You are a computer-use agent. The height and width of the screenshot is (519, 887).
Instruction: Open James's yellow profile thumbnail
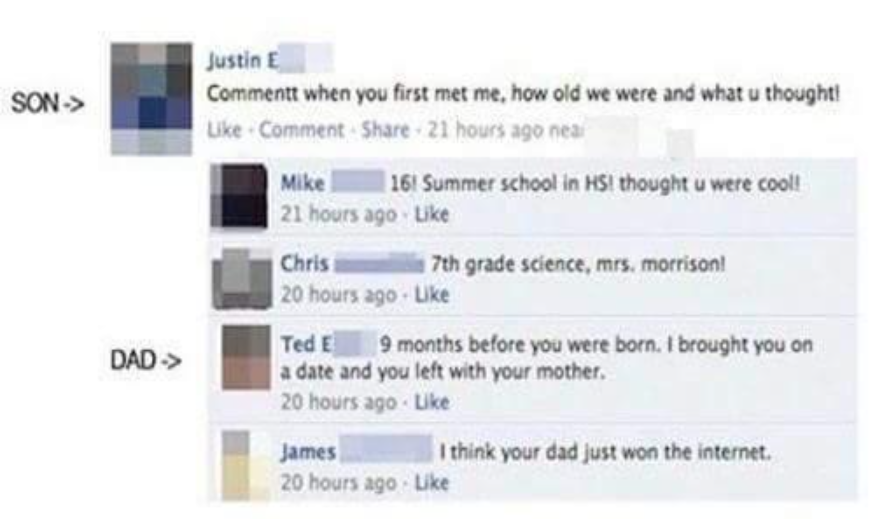click(x=244, y=465)
